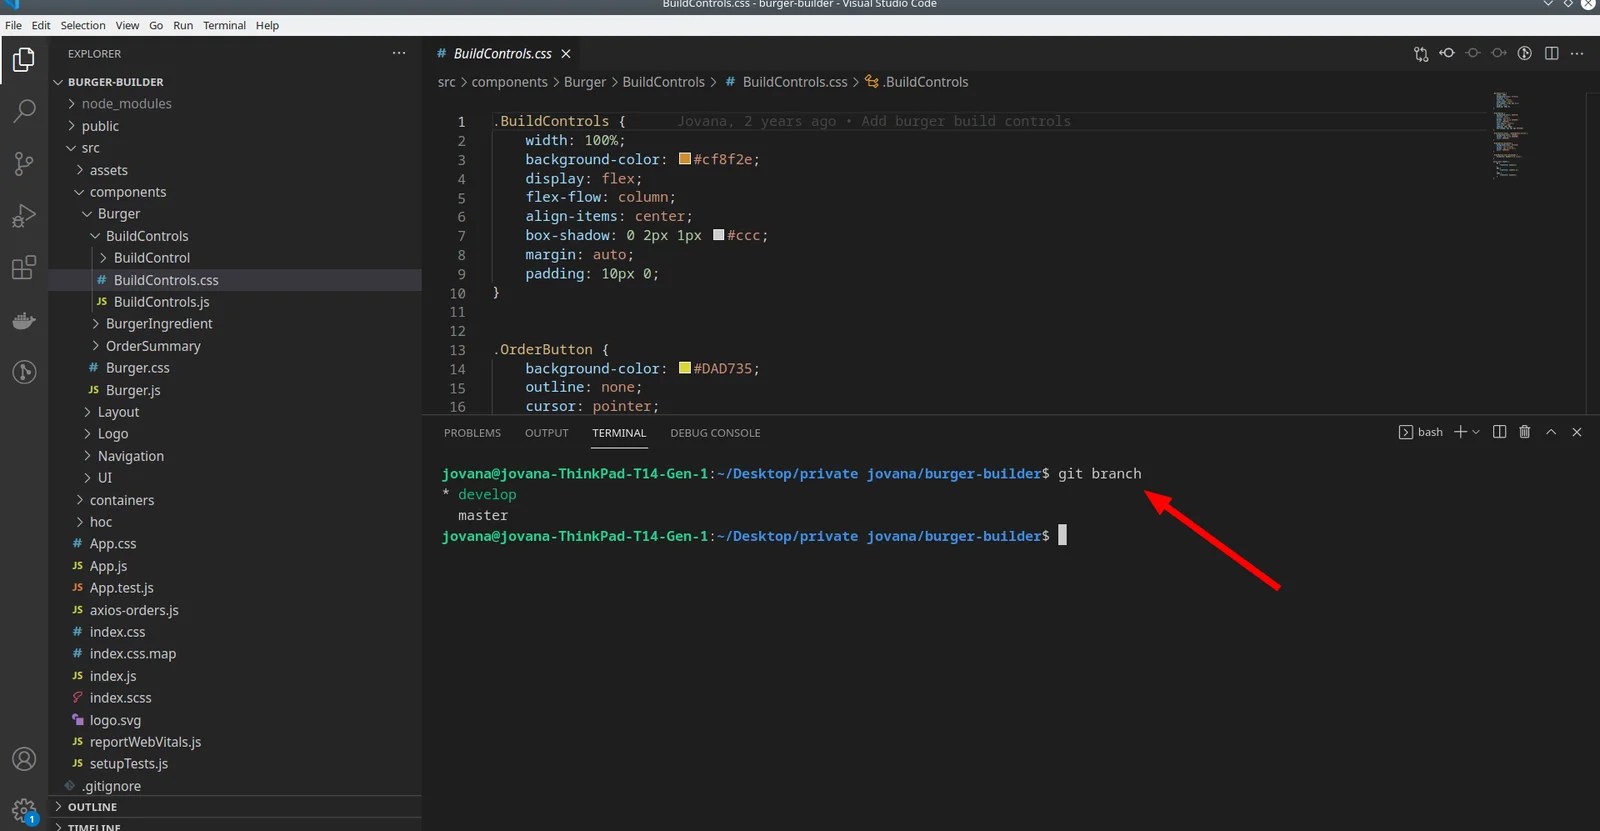Open the Search view in the activity bar
The width and height of the screenshot is (1600, 831).
pos(24,111)
